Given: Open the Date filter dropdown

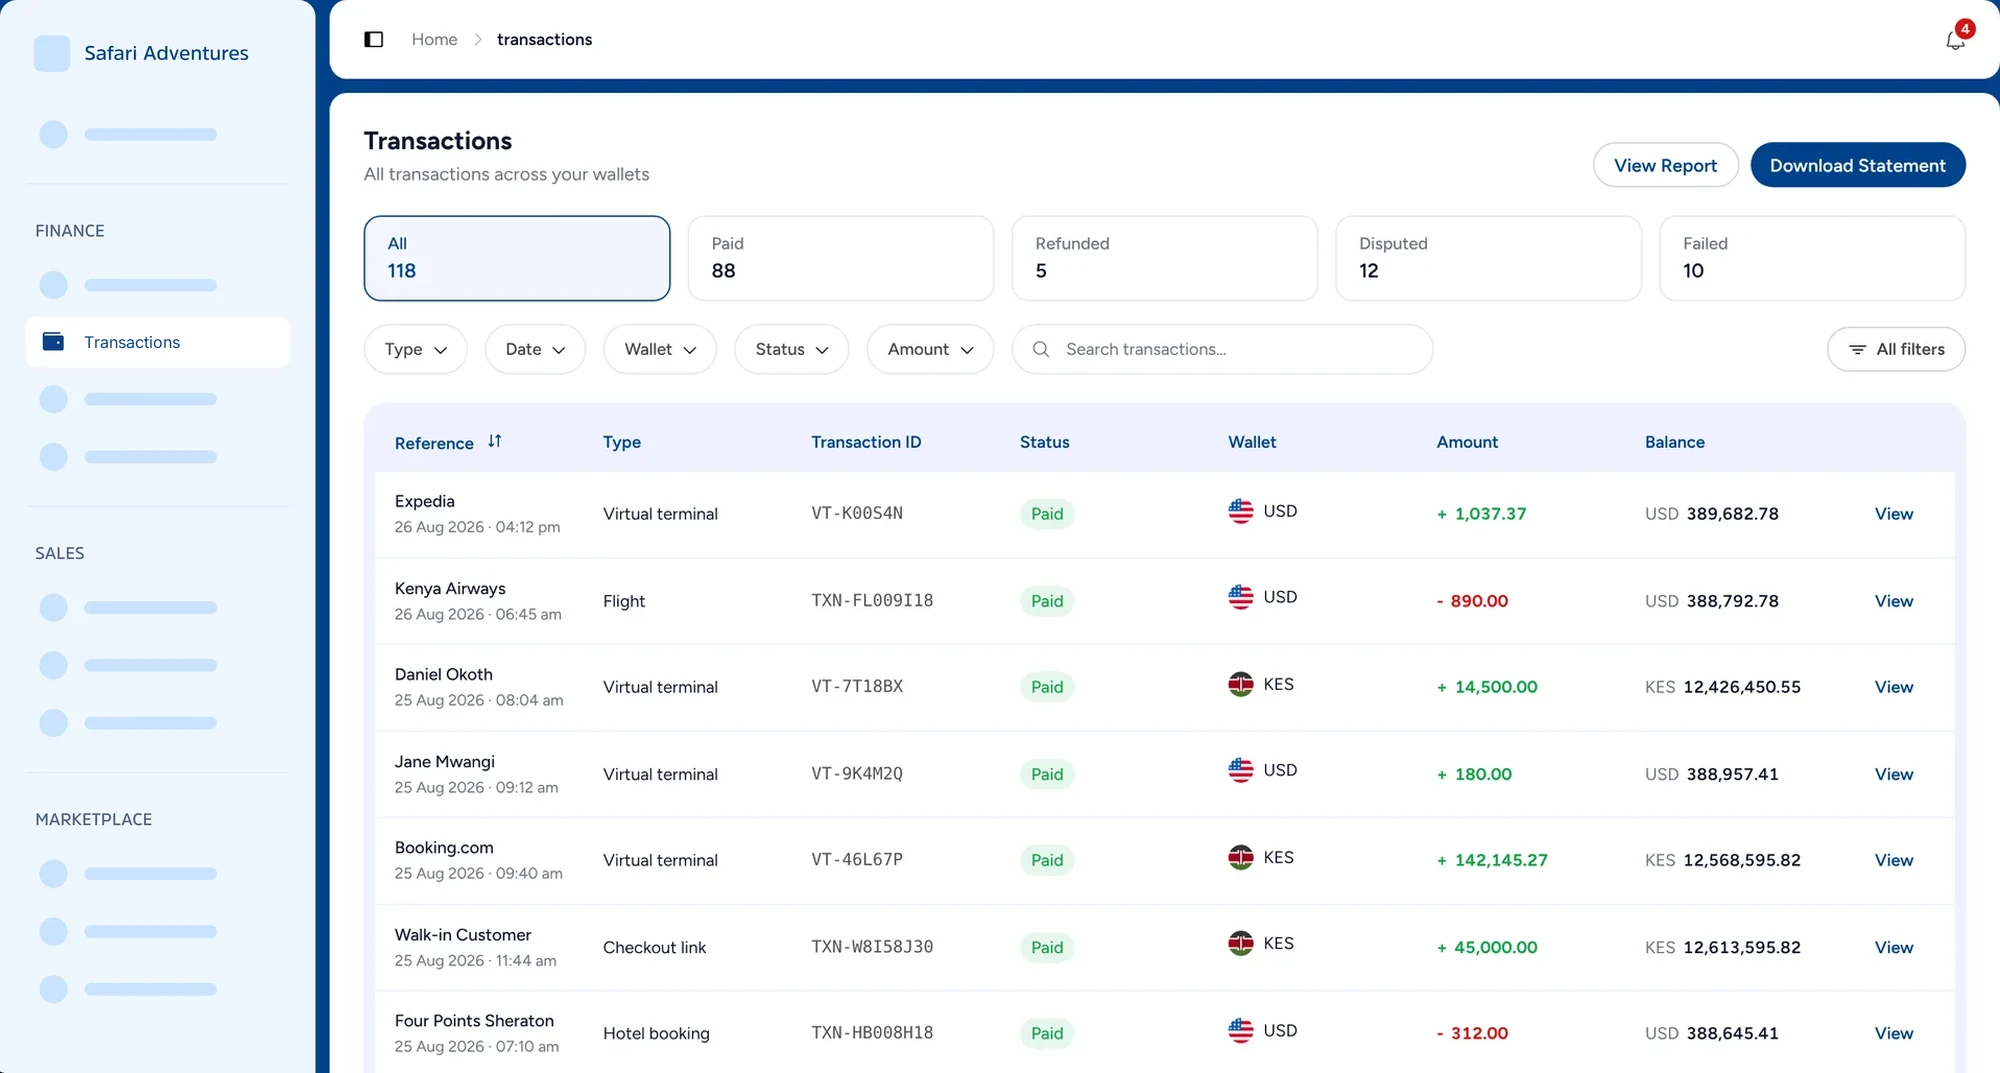Looking at the screenshot, I should (535, 349).
